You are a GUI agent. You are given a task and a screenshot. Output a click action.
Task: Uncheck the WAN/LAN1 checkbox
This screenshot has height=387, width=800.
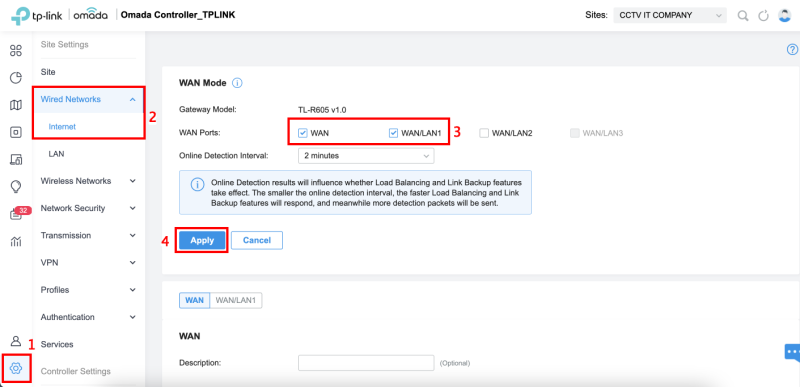coord(393,133)
